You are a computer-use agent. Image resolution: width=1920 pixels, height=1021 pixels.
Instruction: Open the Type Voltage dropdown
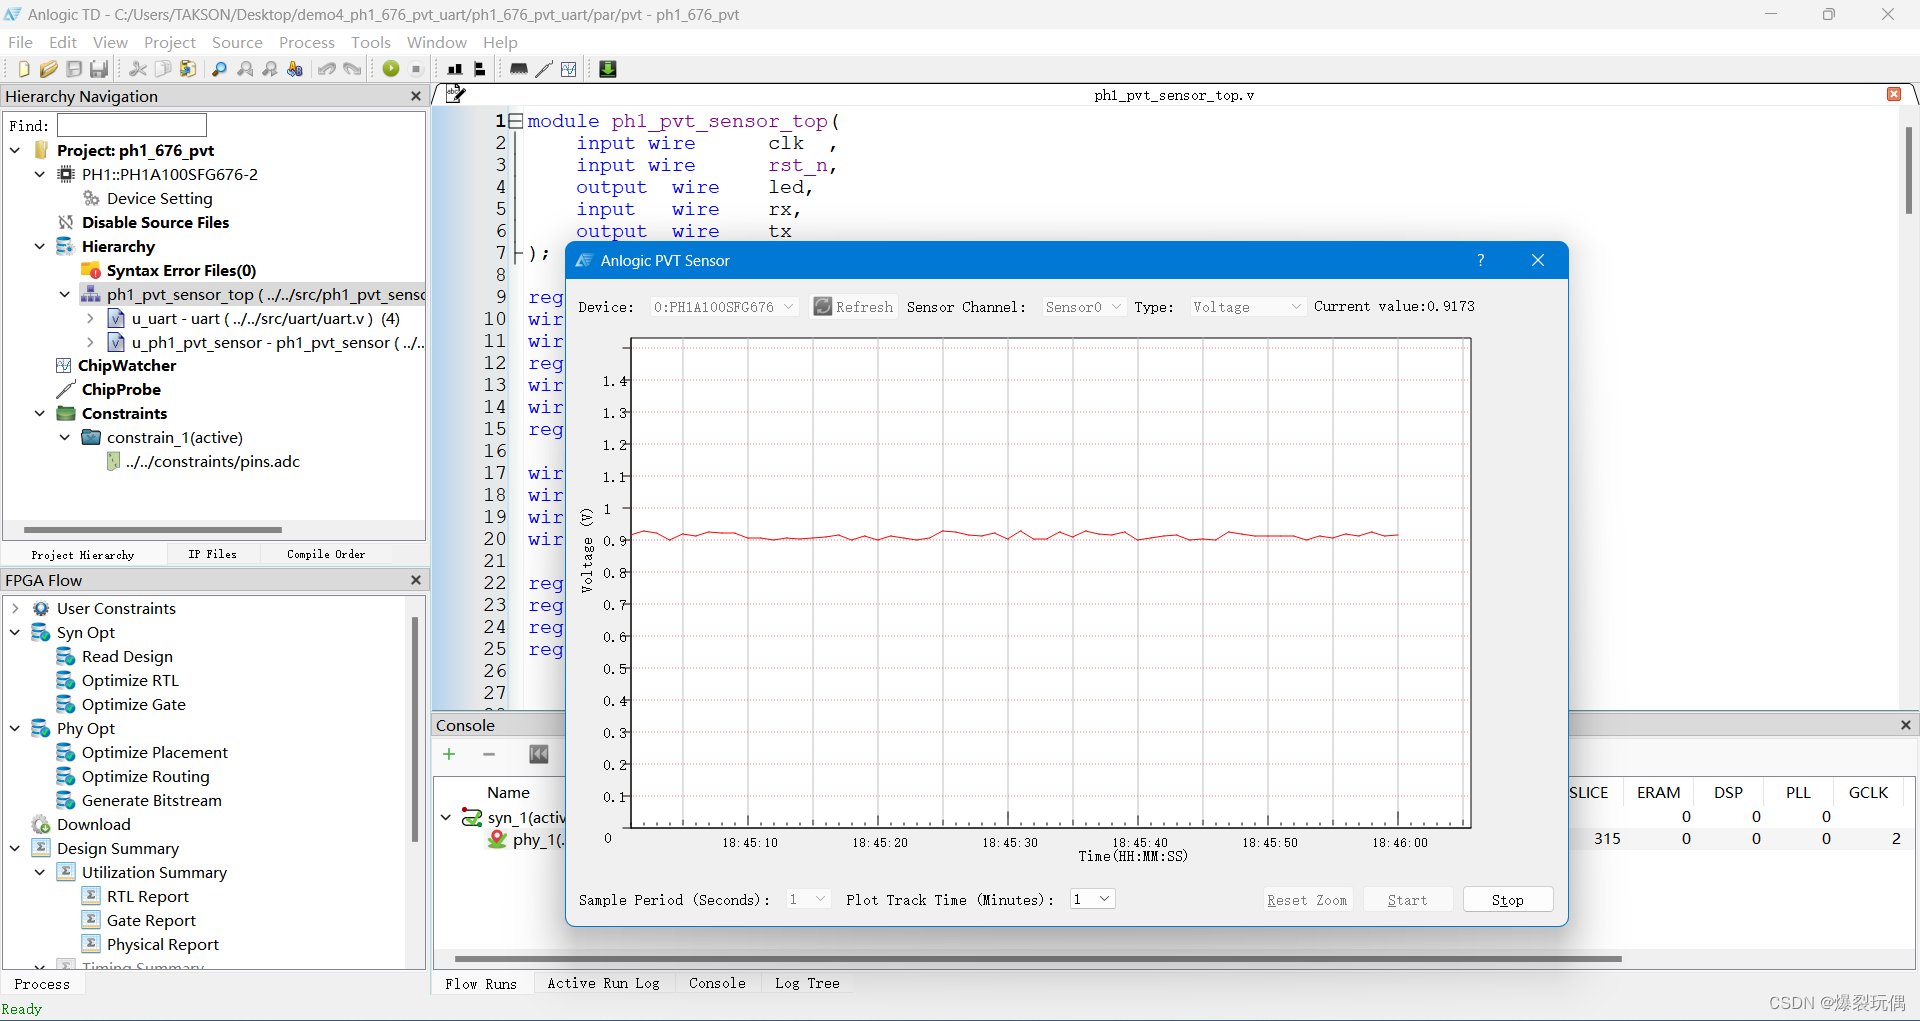(x=1247, y=307)
